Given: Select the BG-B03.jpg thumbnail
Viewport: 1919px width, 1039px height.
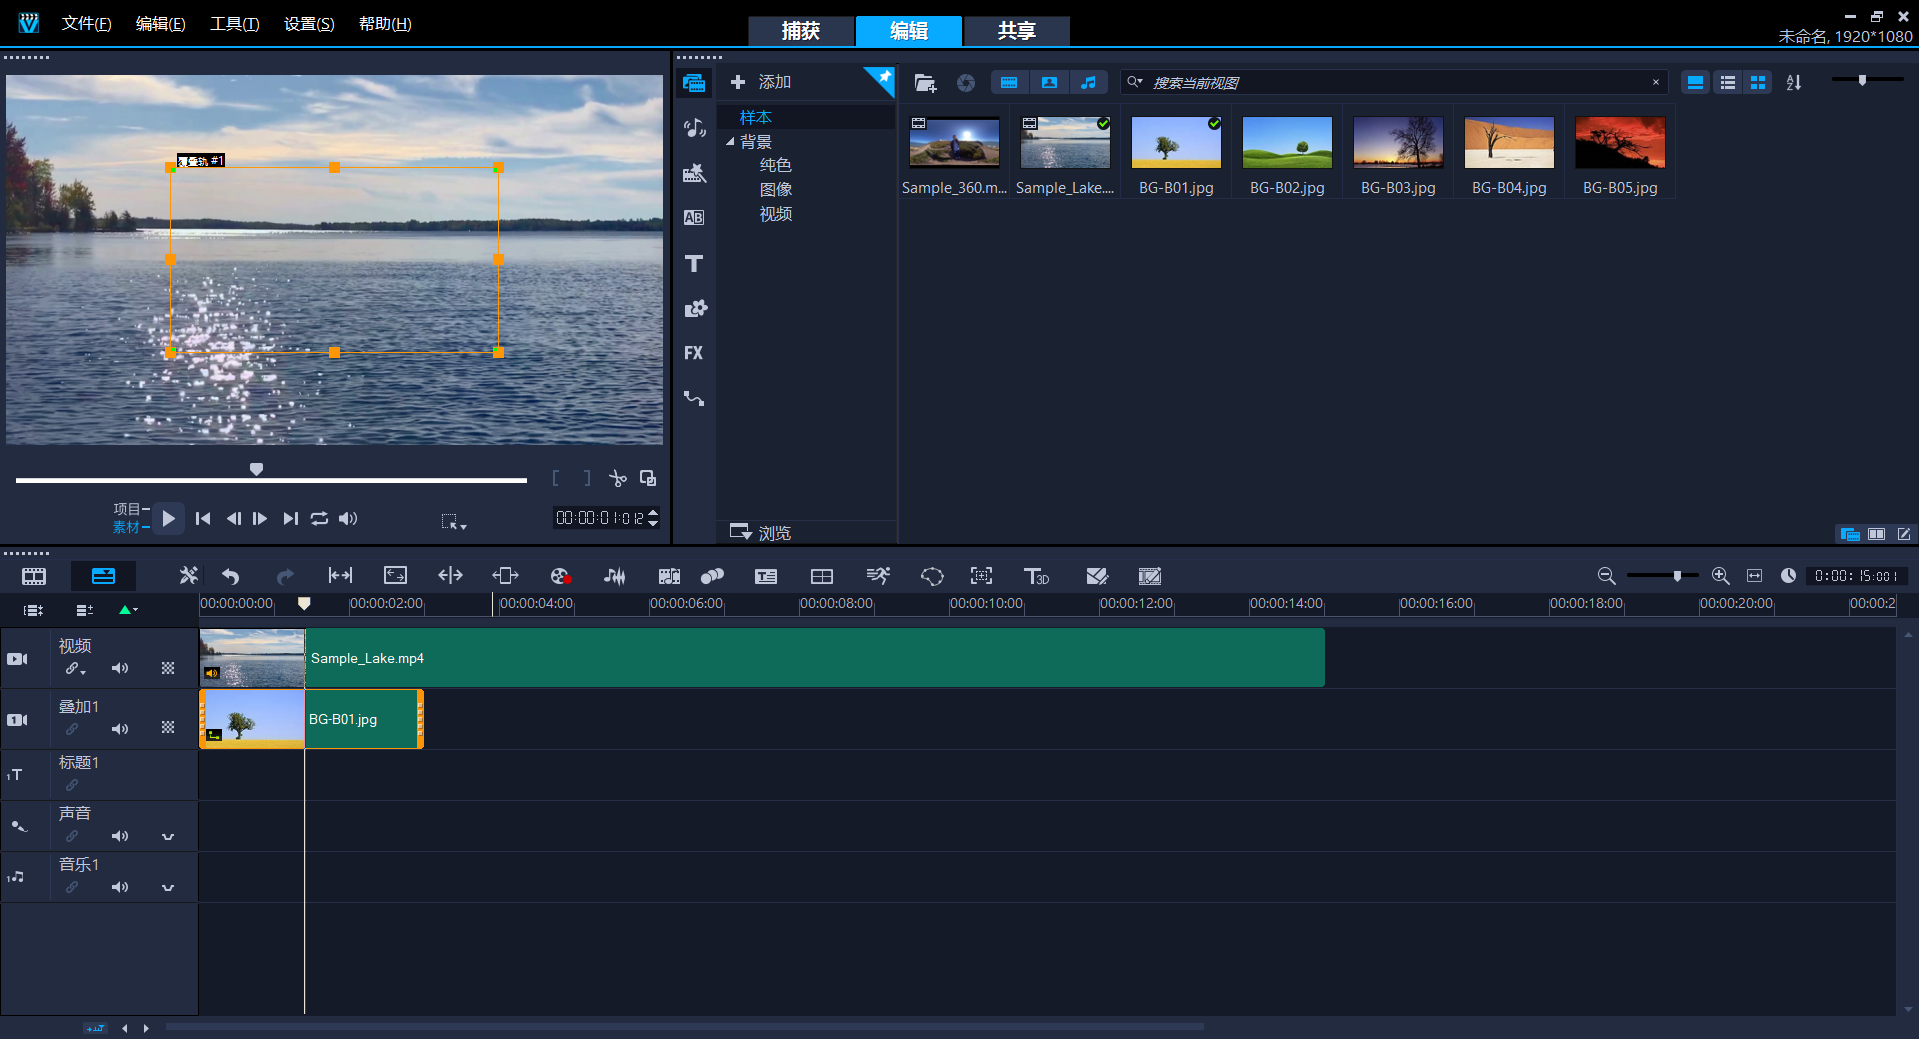Looking at the screenshot, I should click(1398, 143).
